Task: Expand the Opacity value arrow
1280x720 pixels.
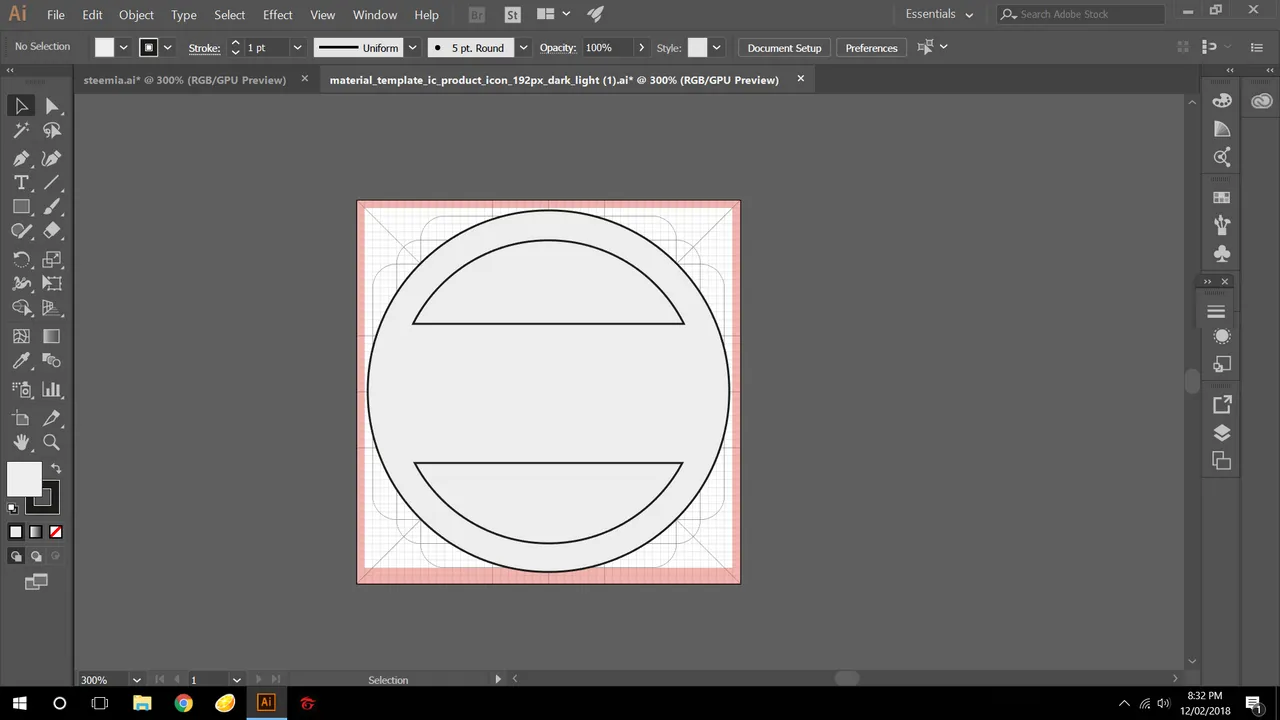Action: click(x=641, y=48)
